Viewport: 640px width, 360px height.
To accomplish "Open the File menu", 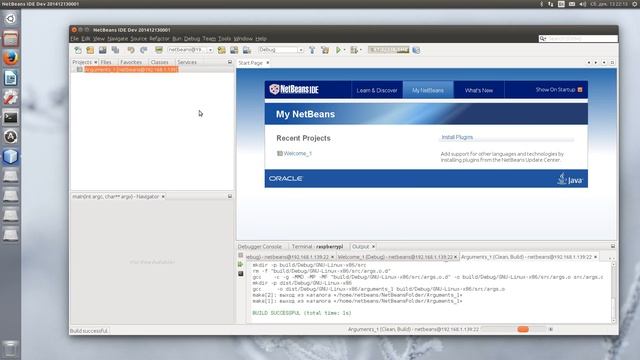I will click(x=74, y=38).
